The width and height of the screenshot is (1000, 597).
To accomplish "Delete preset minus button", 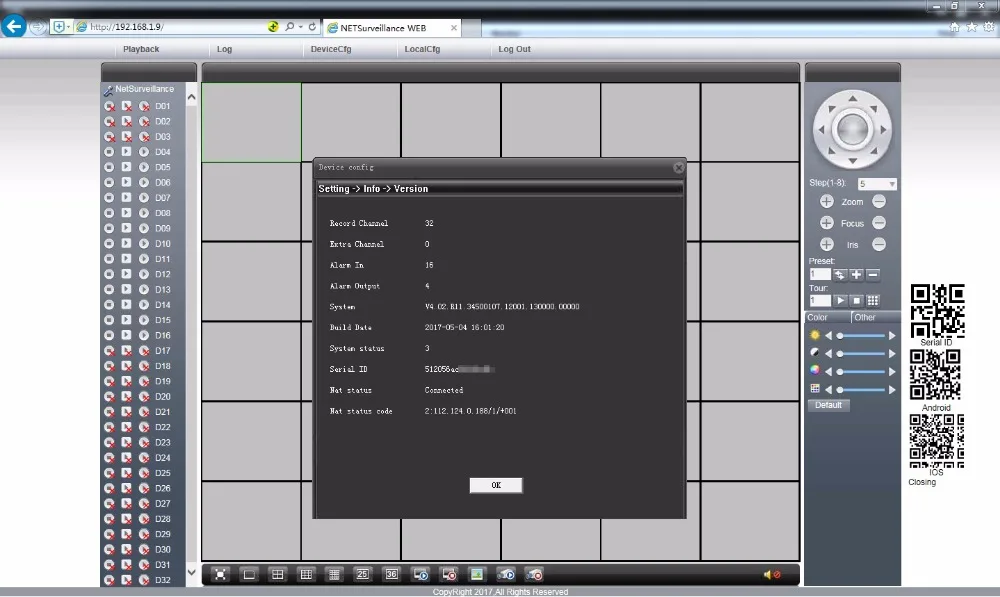I will coord(873,274).
